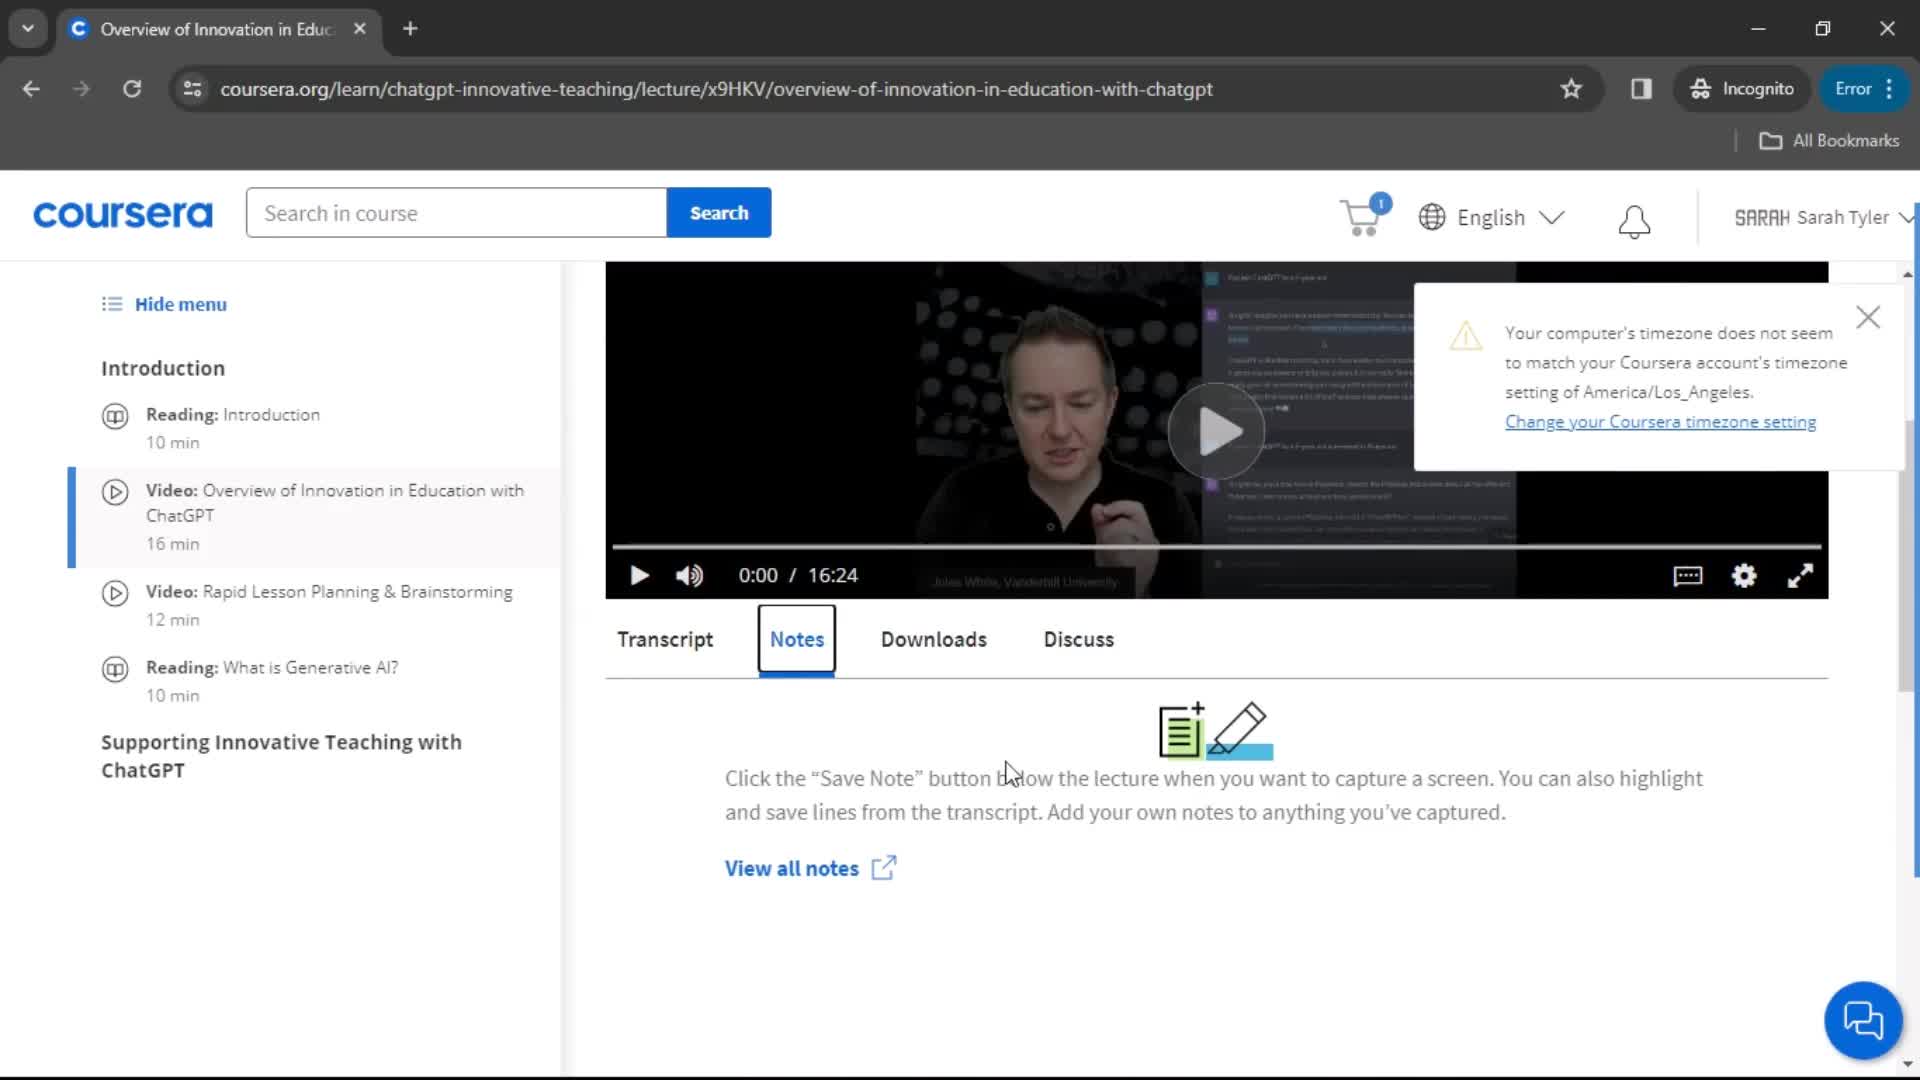Open the Downloads section
This screenshot has width=1920, height=1080.
click(x=934, y=640)
